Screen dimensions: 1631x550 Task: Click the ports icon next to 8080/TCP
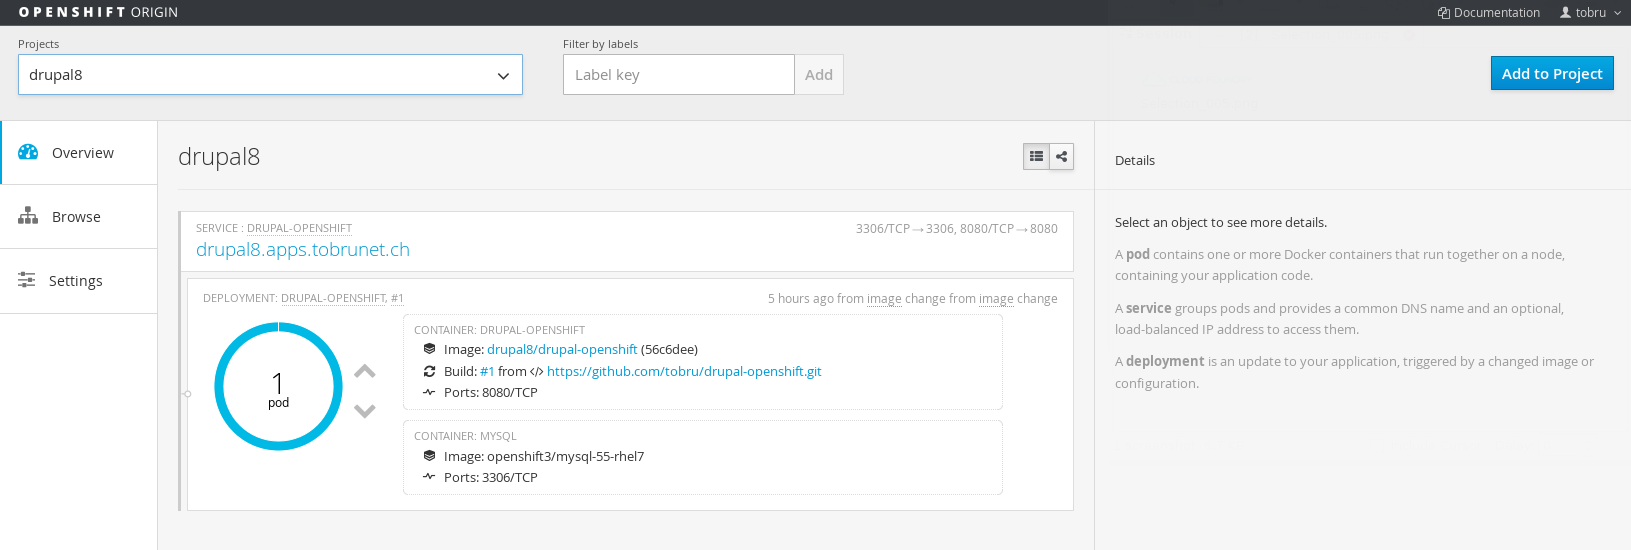coord(429,392)
